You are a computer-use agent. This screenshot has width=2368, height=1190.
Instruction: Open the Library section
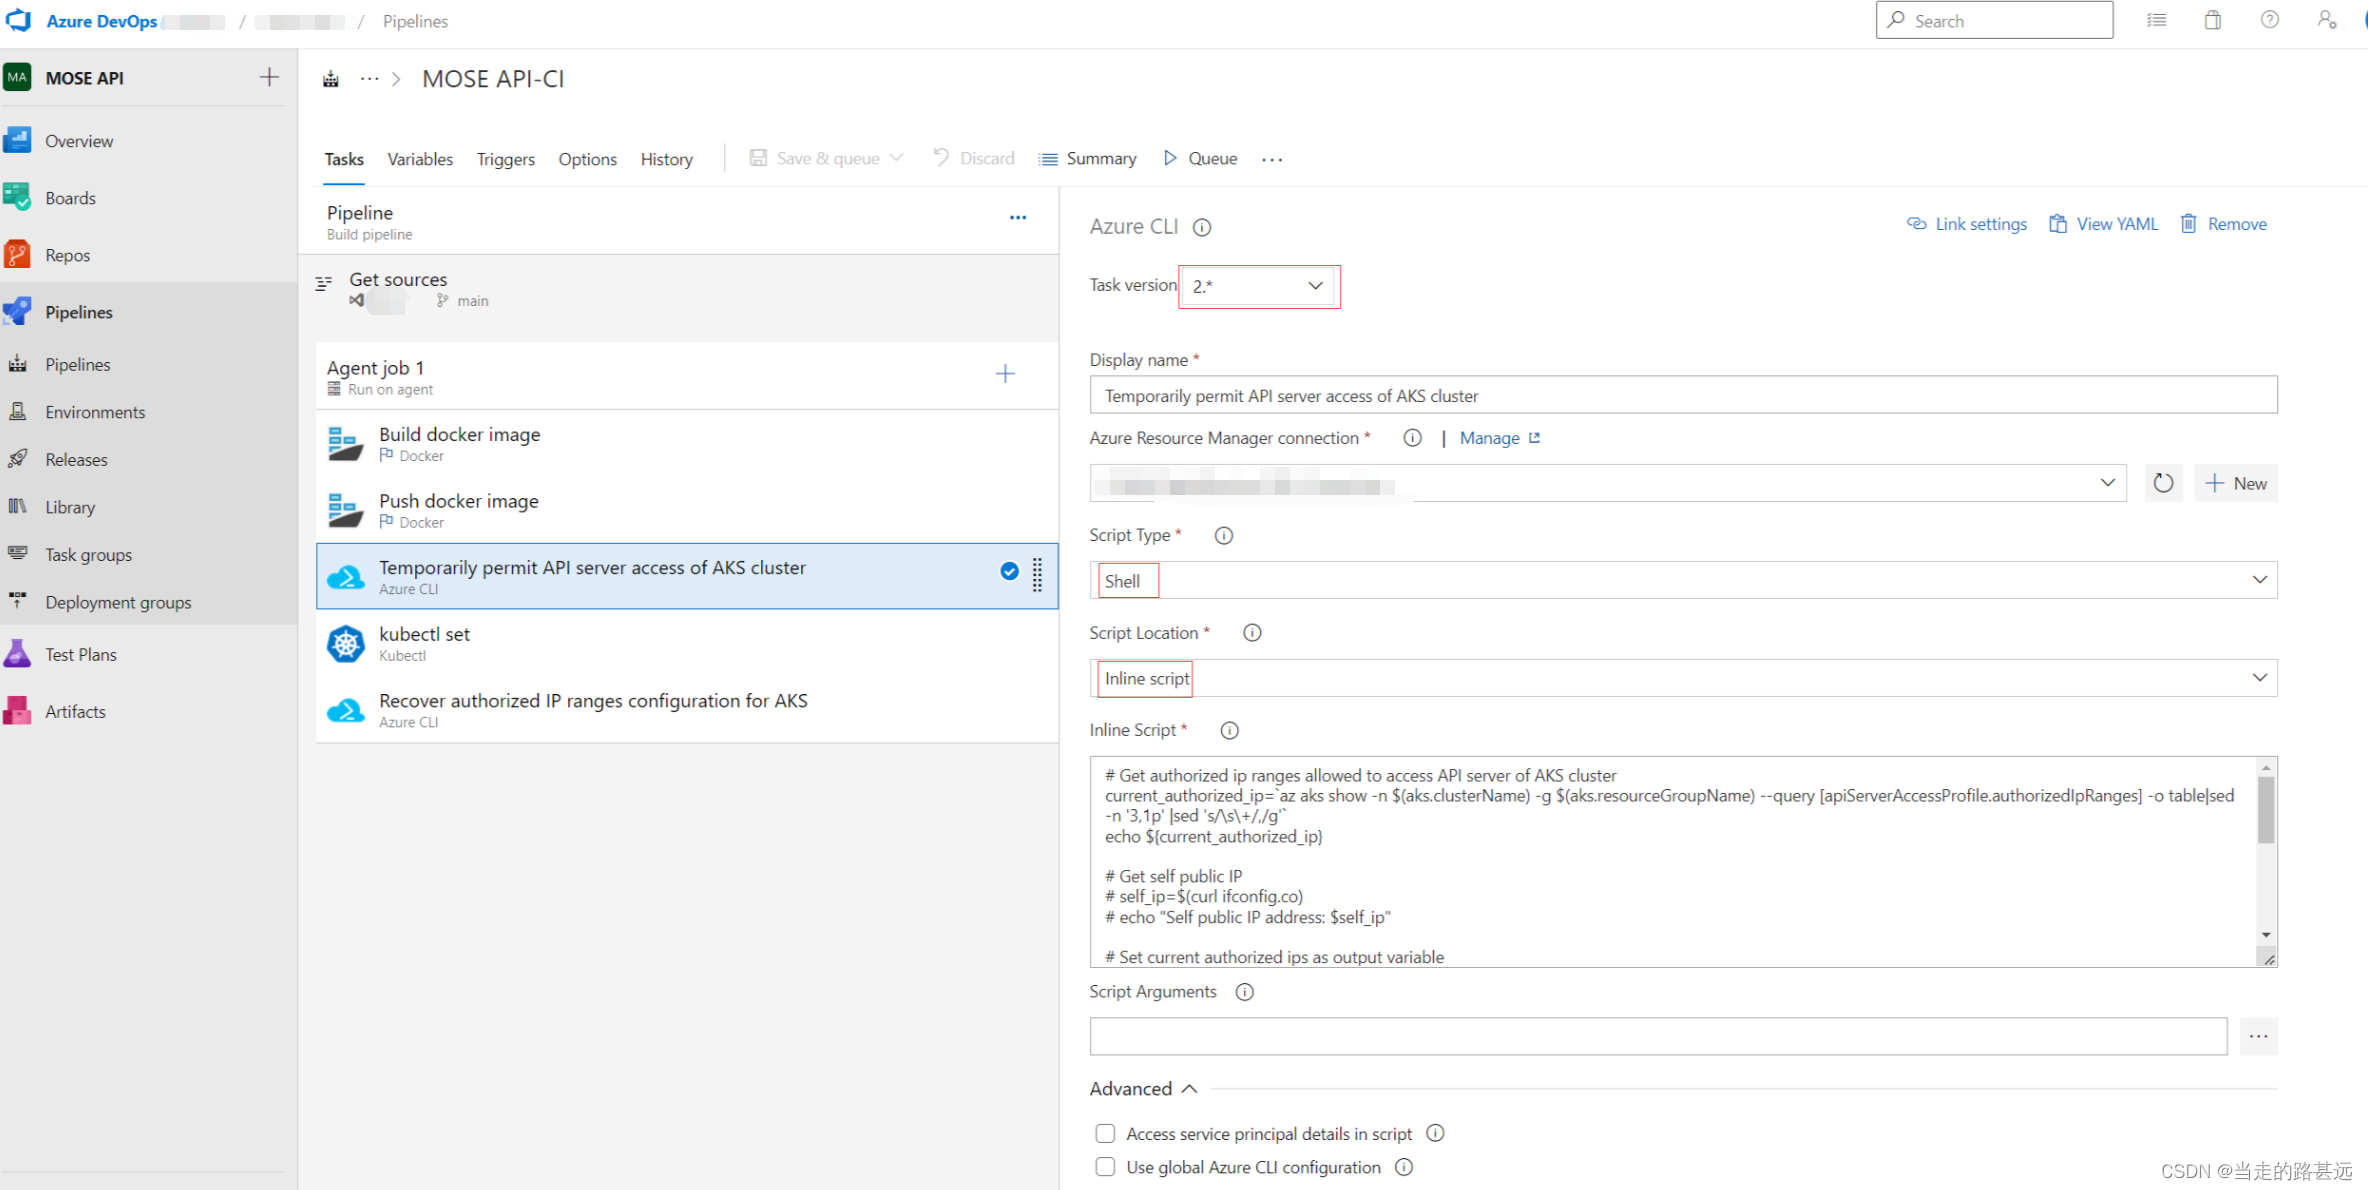point(69,506)
